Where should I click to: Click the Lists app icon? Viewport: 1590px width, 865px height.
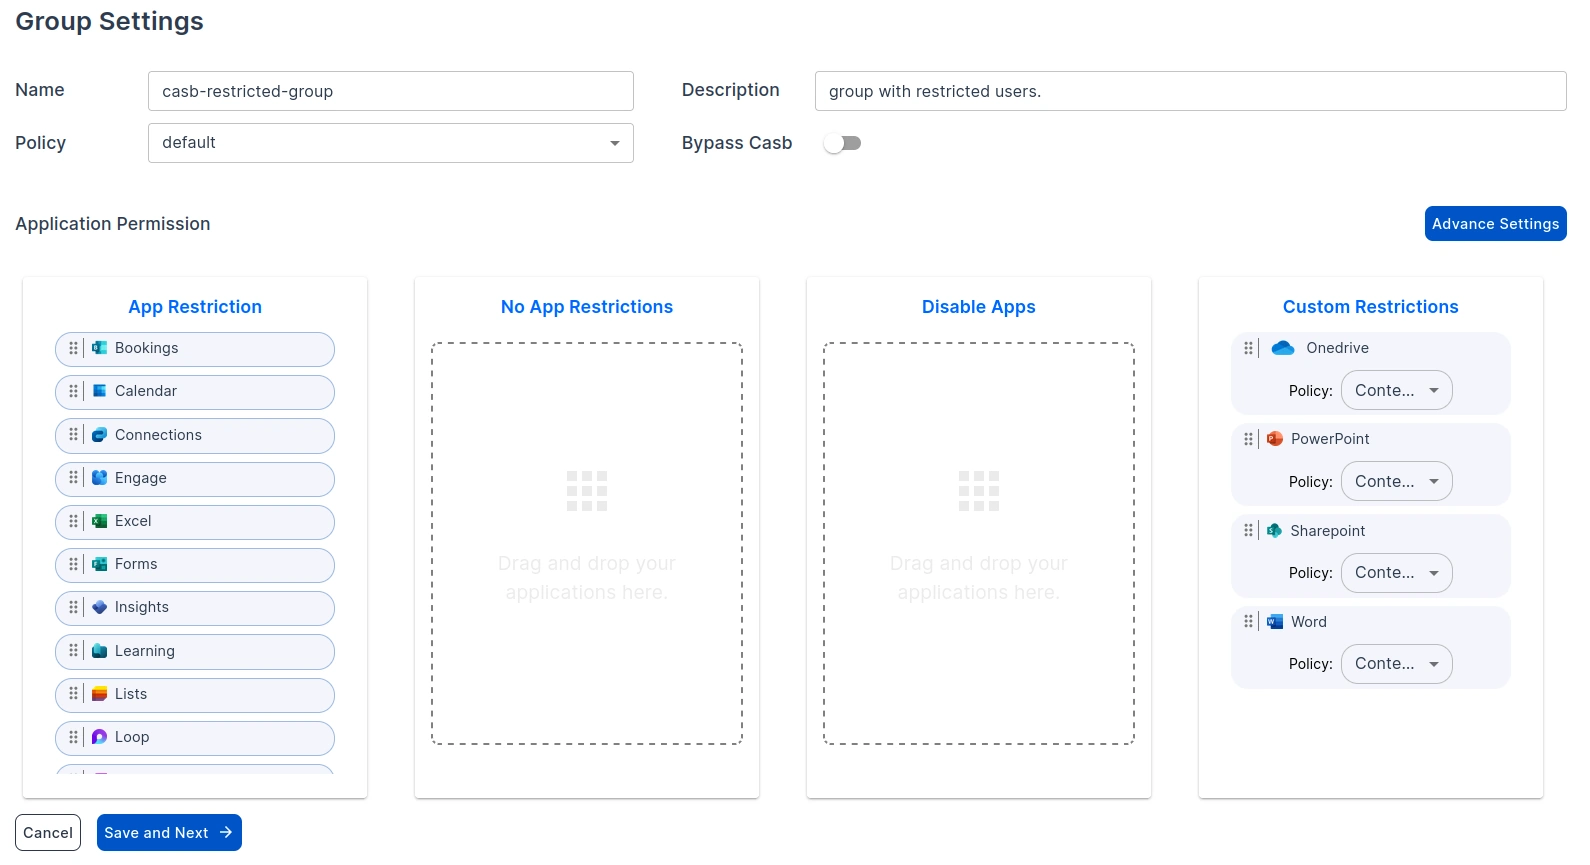[x=100, y=694]
